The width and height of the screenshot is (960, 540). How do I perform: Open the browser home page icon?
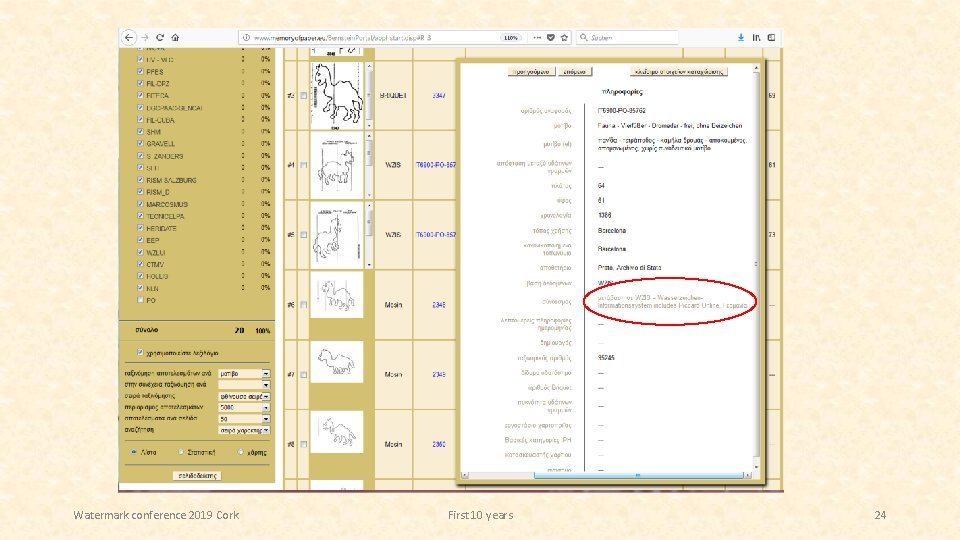click(175, 37)
